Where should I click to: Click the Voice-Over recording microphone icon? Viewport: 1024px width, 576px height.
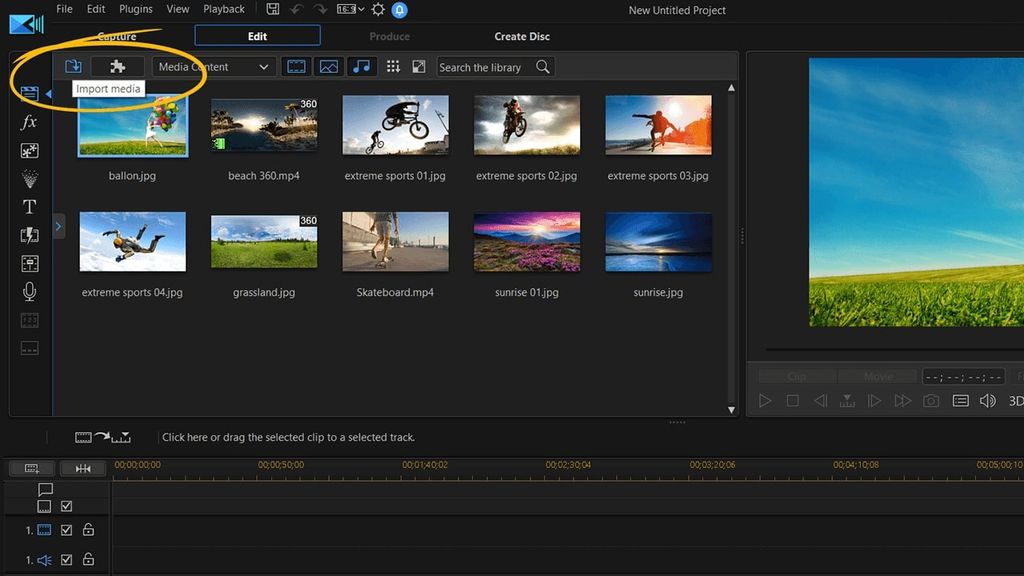click(x=30, y=291)
